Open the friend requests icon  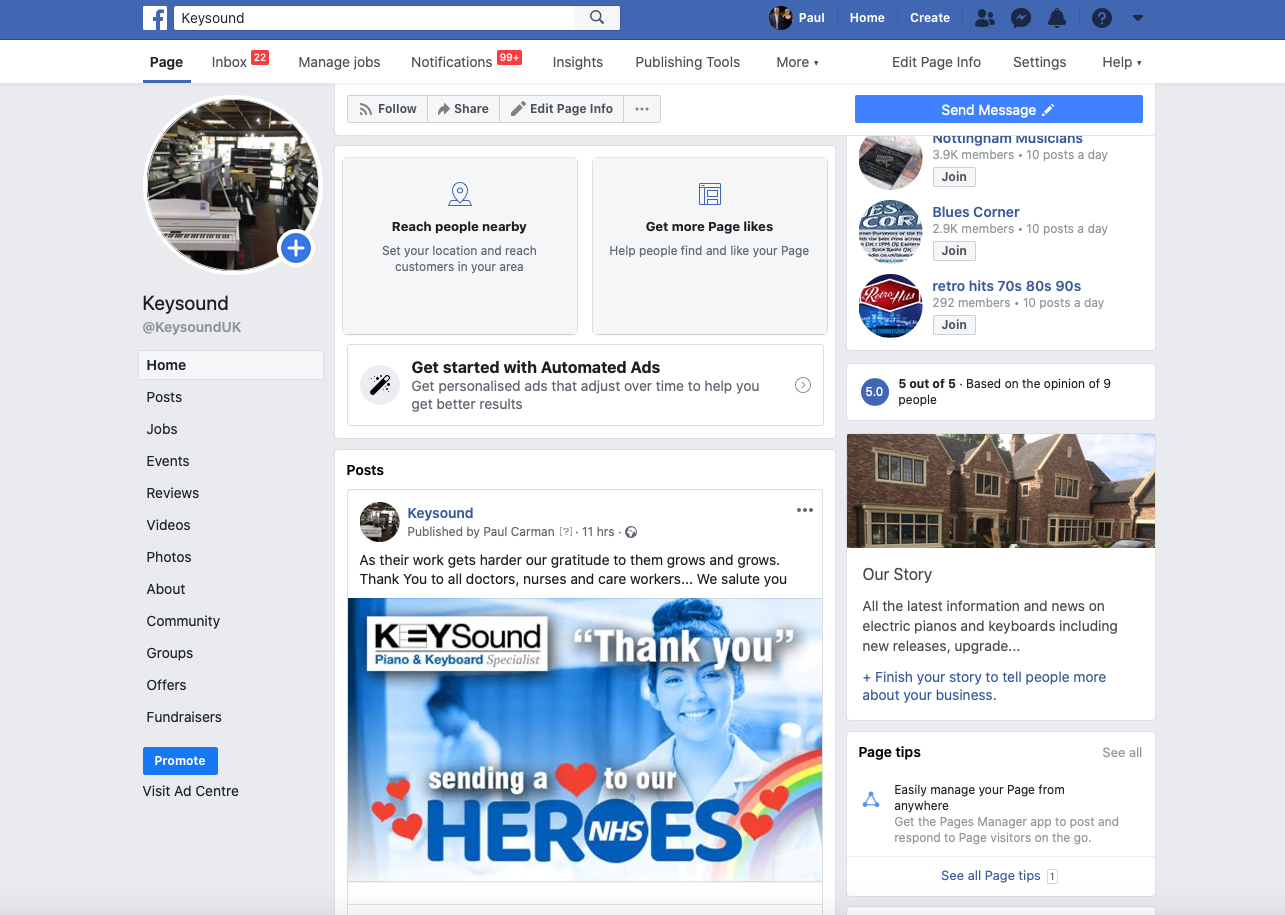[x=985, y=17]
